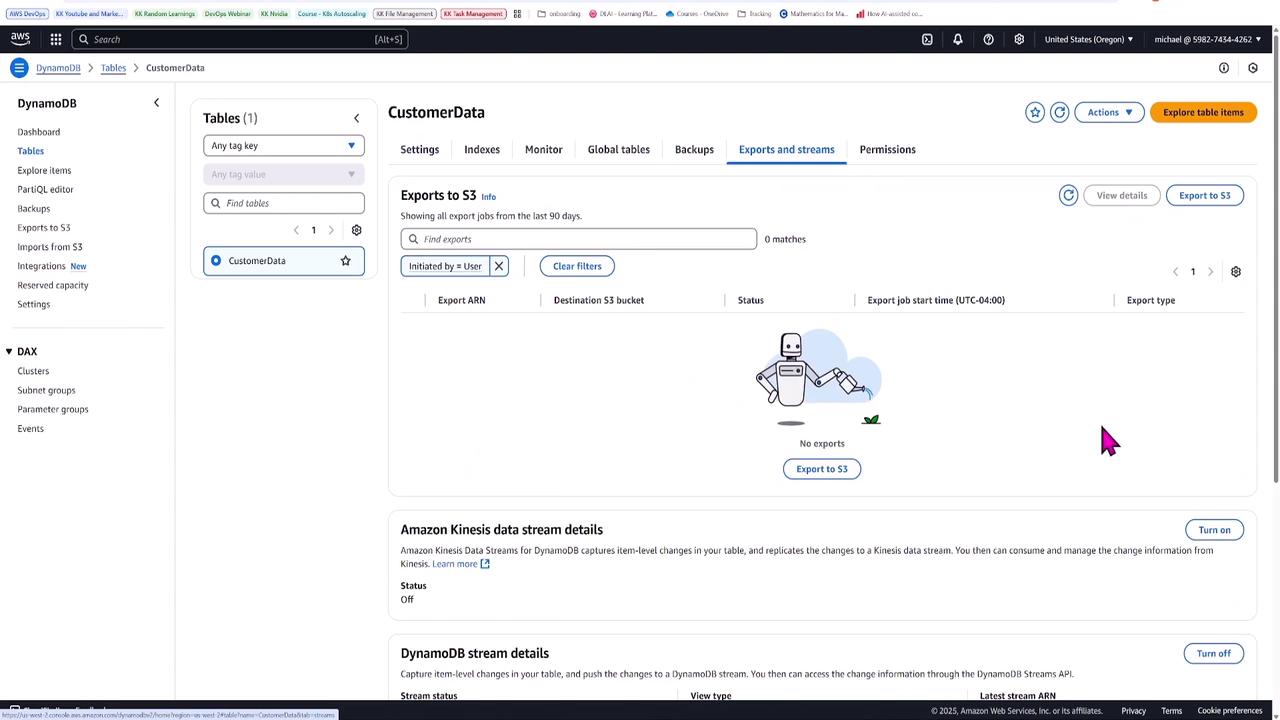Open the 'KK Nvidia' browser bookmark
The height and width of the screenshot is (720, 1280).
point(274,14)
